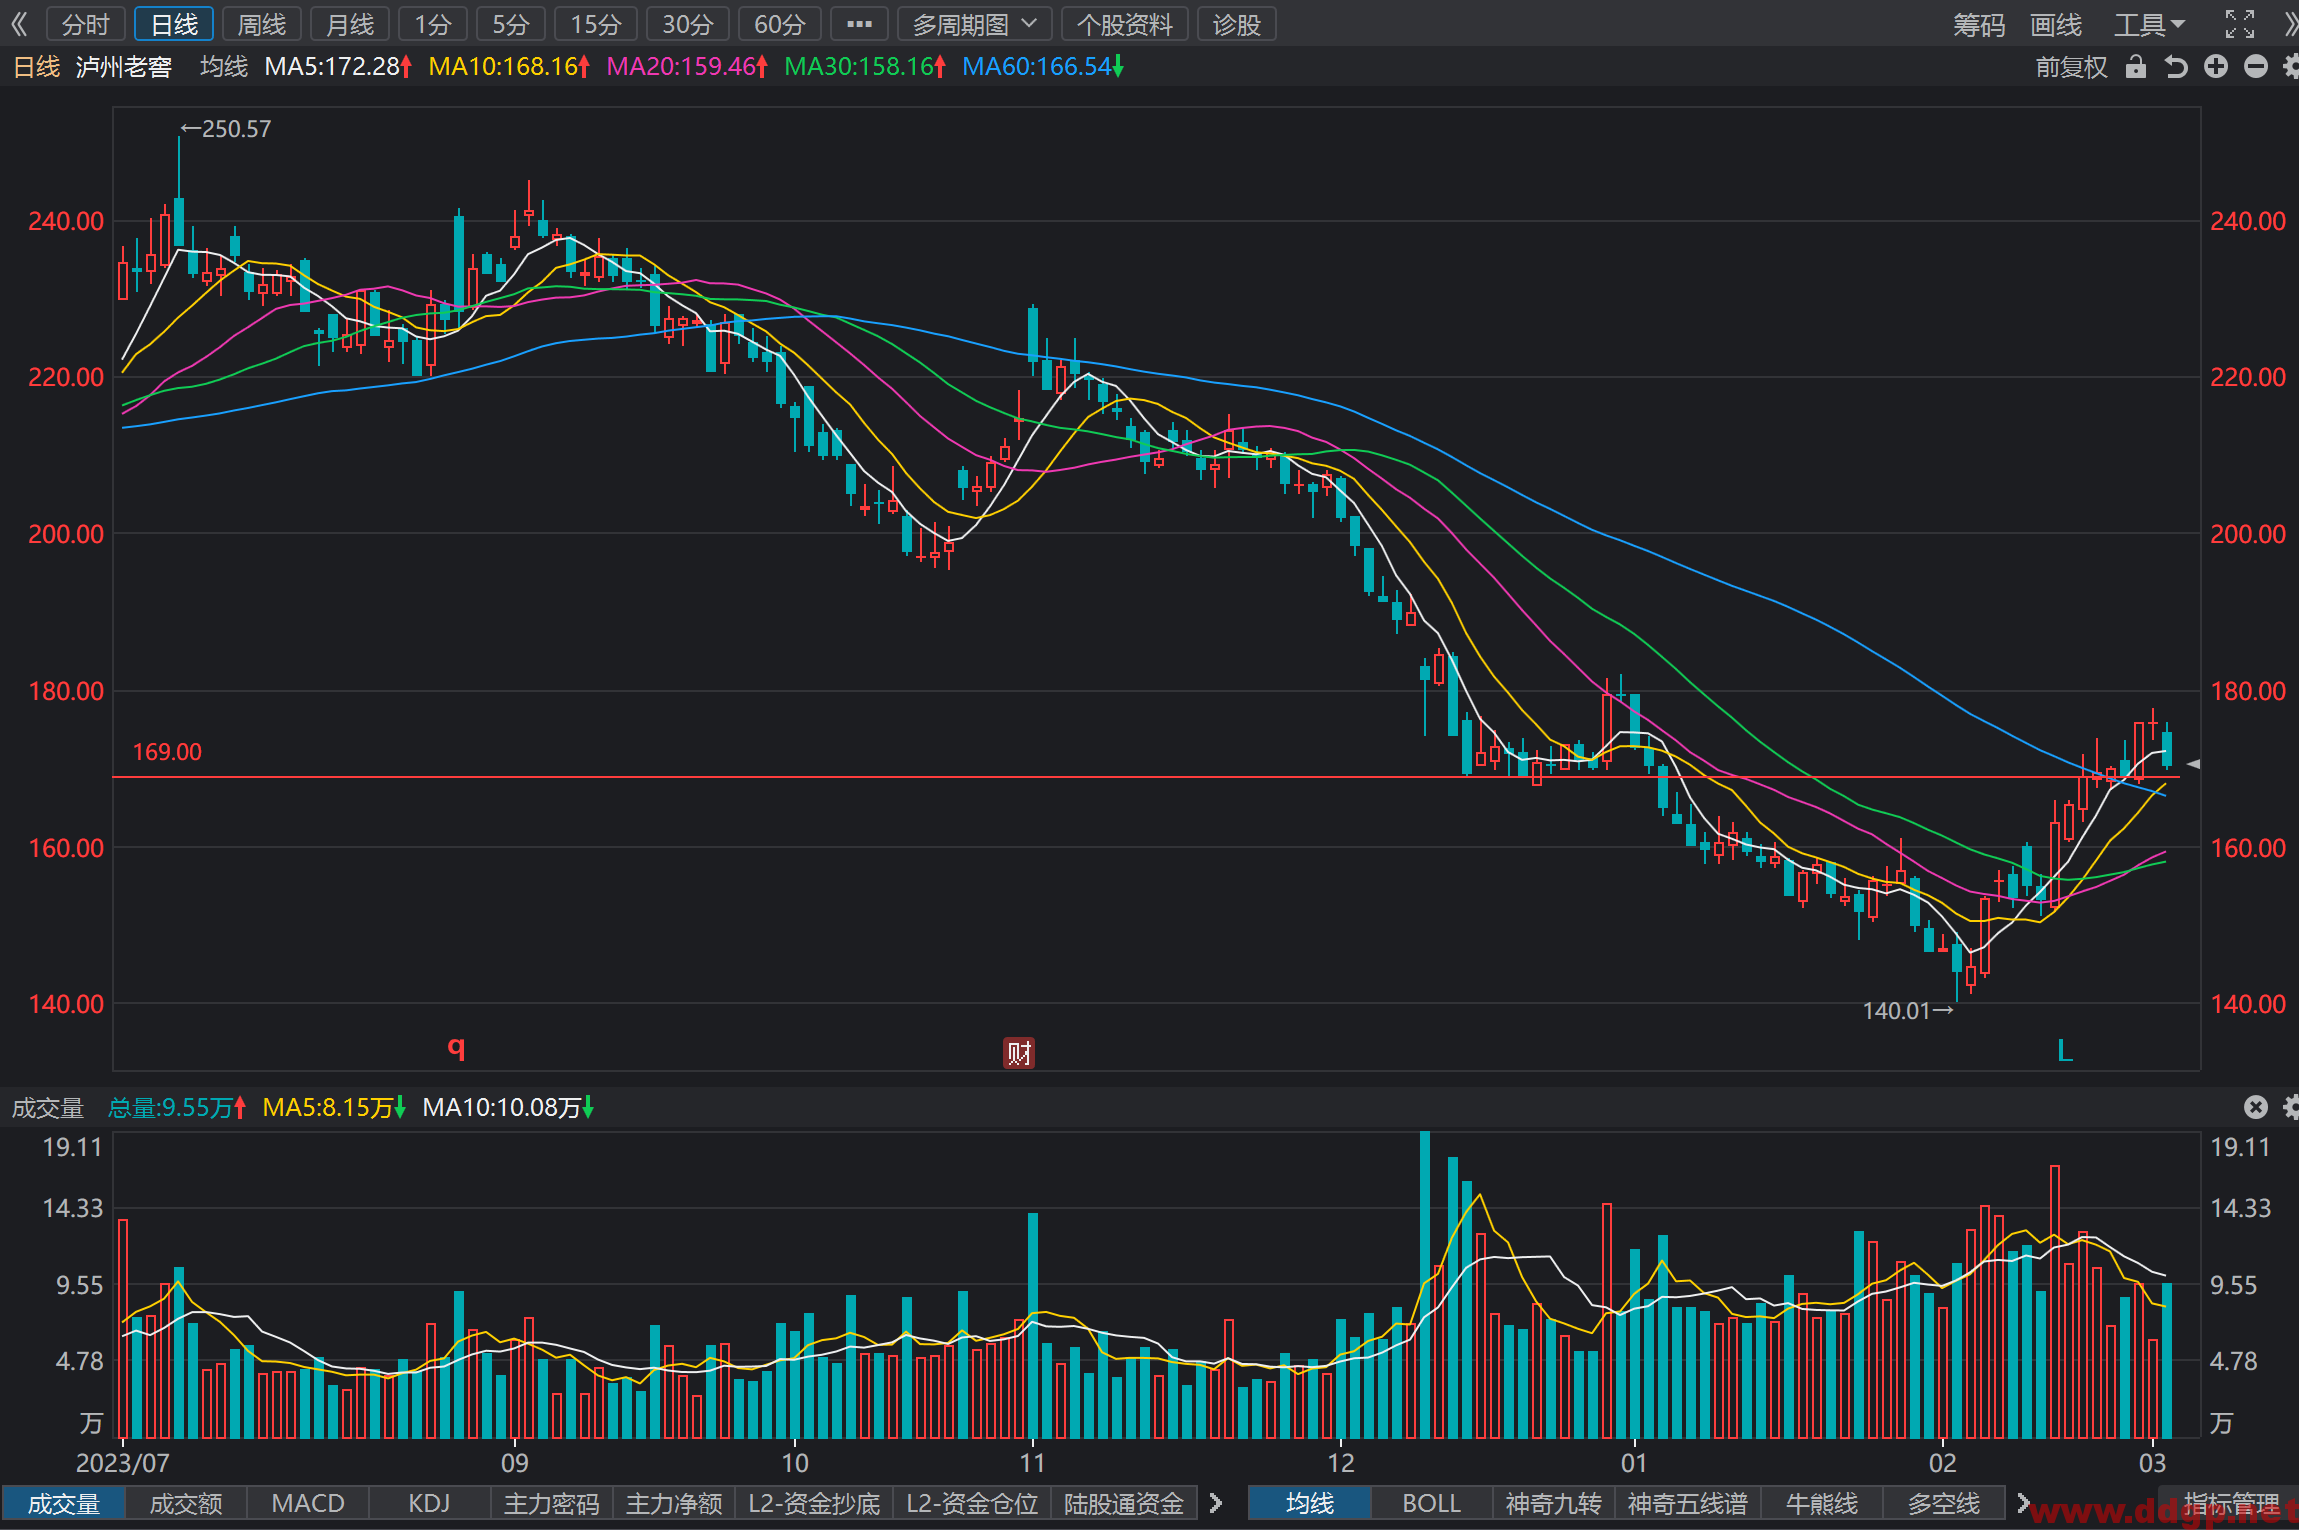The image size is (2299, 1530).
Task: Open fullscreen view with the expand icon
Action: (2240, 24)
